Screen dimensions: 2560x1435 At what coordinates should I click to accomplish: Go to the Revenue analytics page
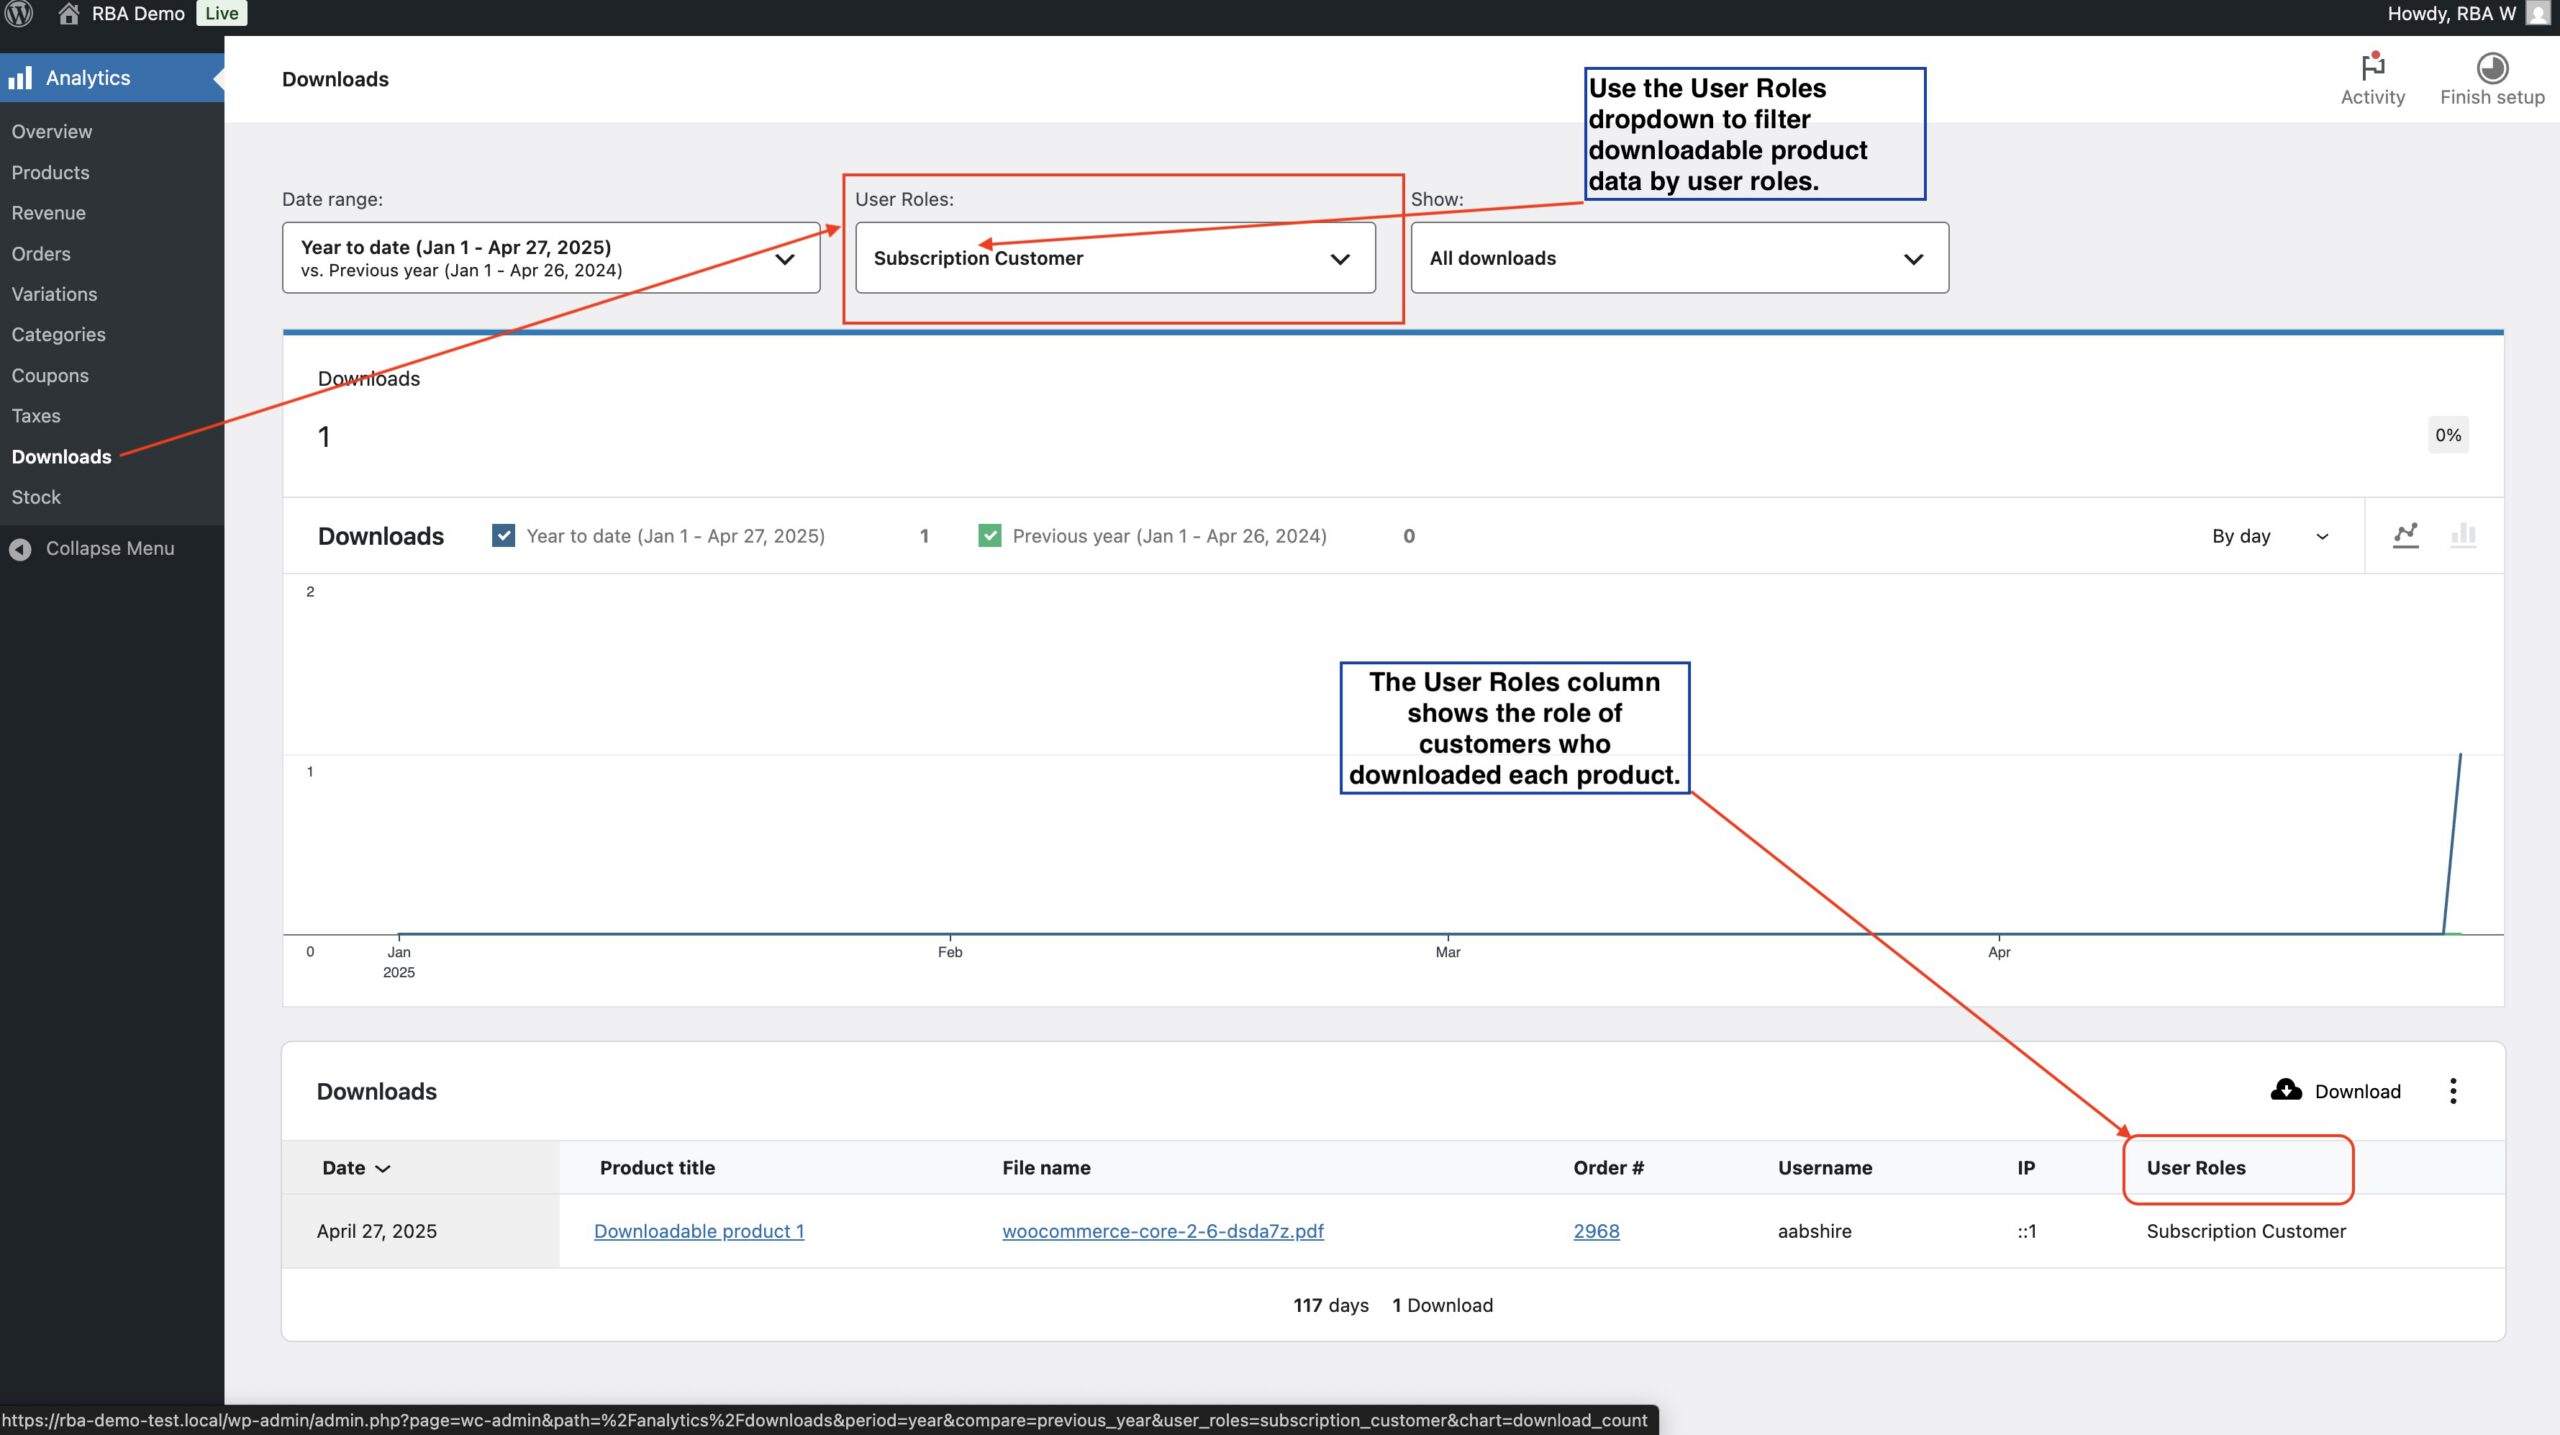coord(48,213)
